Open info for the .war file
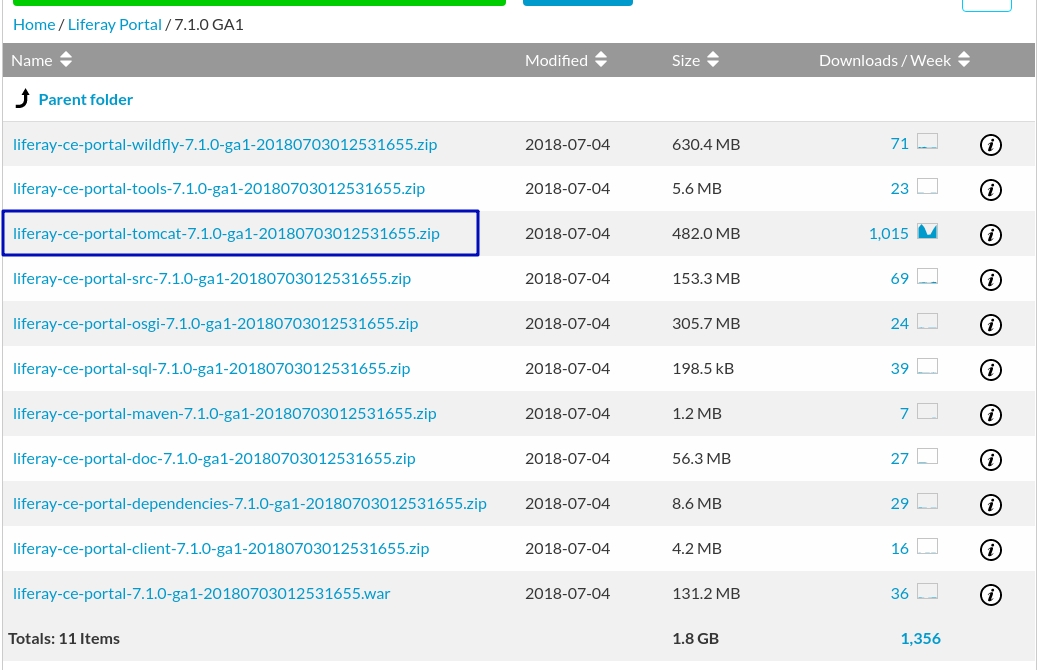Image resolution: width=1047 pixels, height=670 pixels. click(990, 595)
